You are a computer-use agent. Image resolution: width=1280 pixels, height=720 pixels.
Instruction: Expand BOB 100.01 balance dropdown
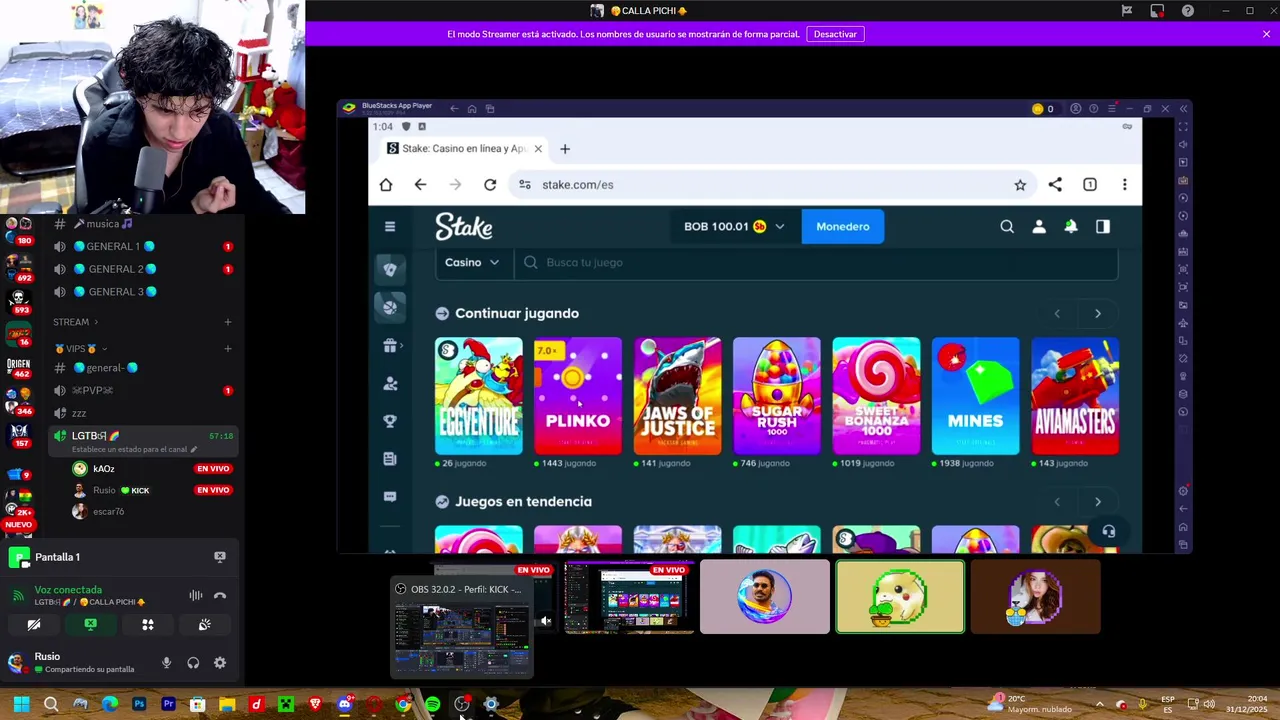coord(780,226)
